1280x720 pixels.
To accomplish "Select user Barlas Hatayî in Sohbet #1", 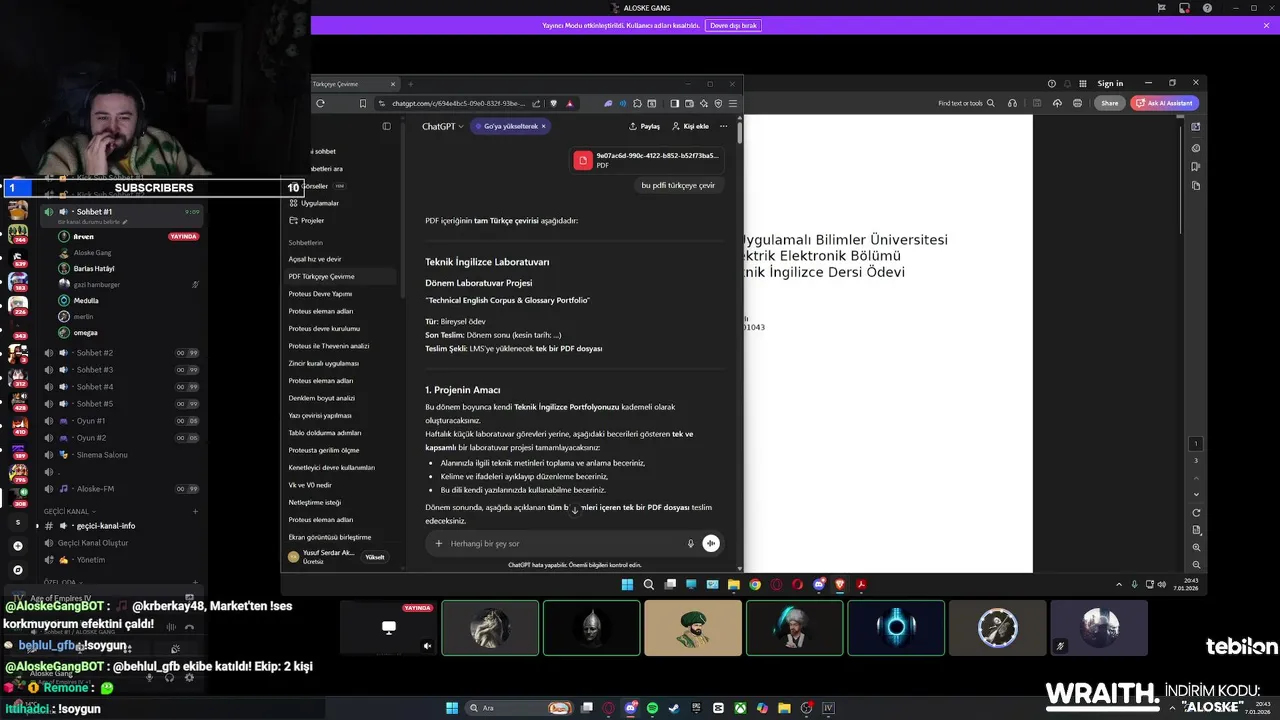I will tap(94, 268).
